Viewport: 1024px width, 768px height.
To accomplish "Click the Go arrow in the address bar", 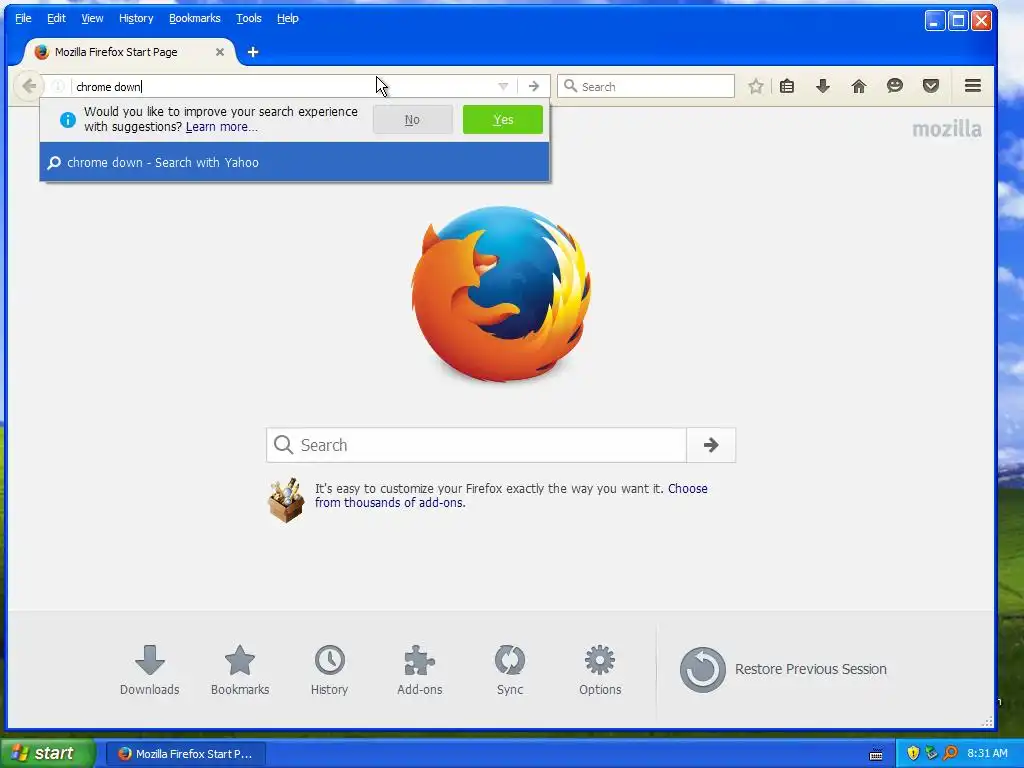I will coord(534,86).
